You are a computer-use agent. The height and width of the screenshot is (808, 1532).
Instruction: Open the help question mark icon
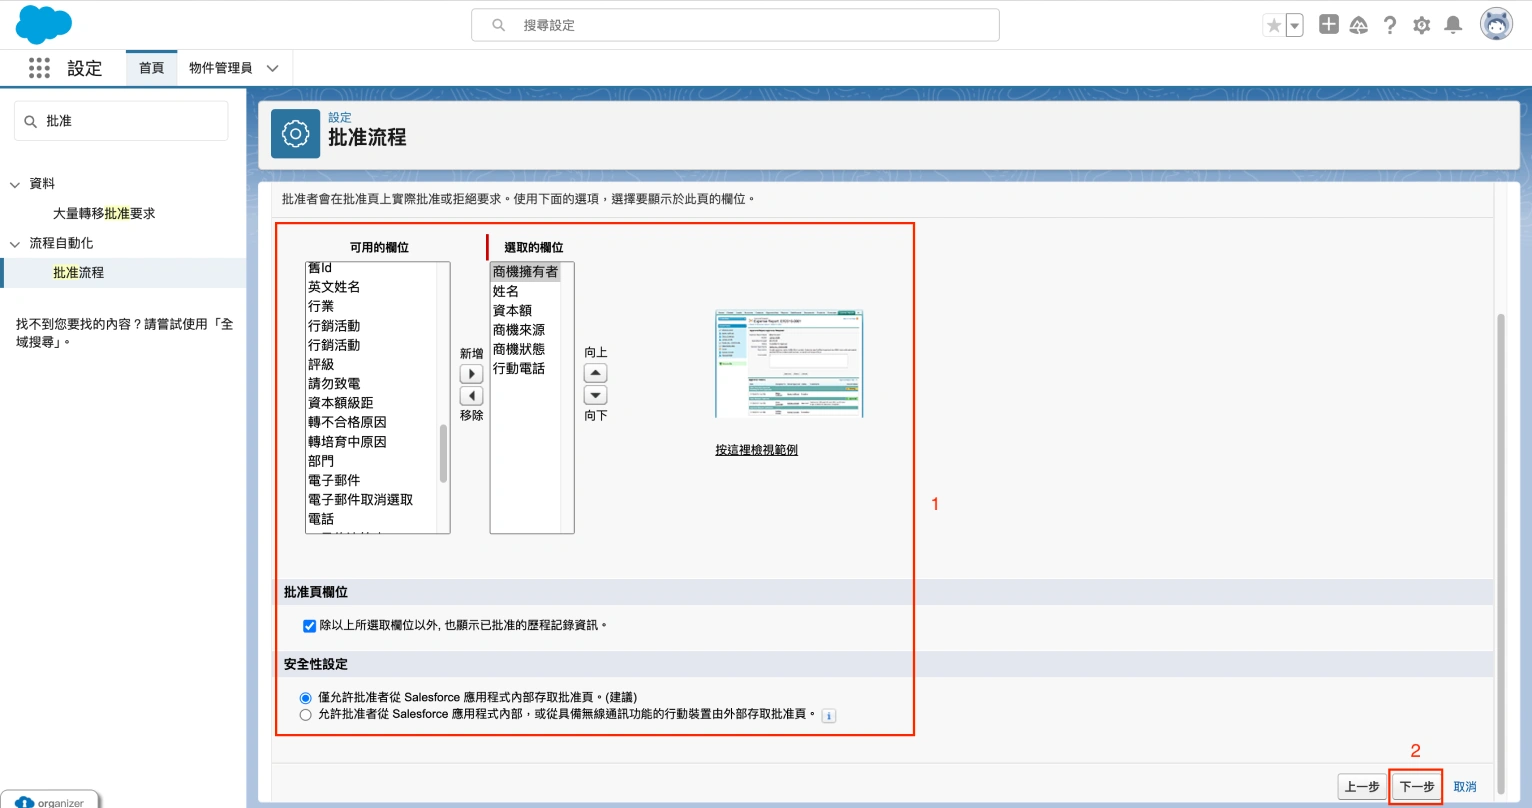(1390, 25)
